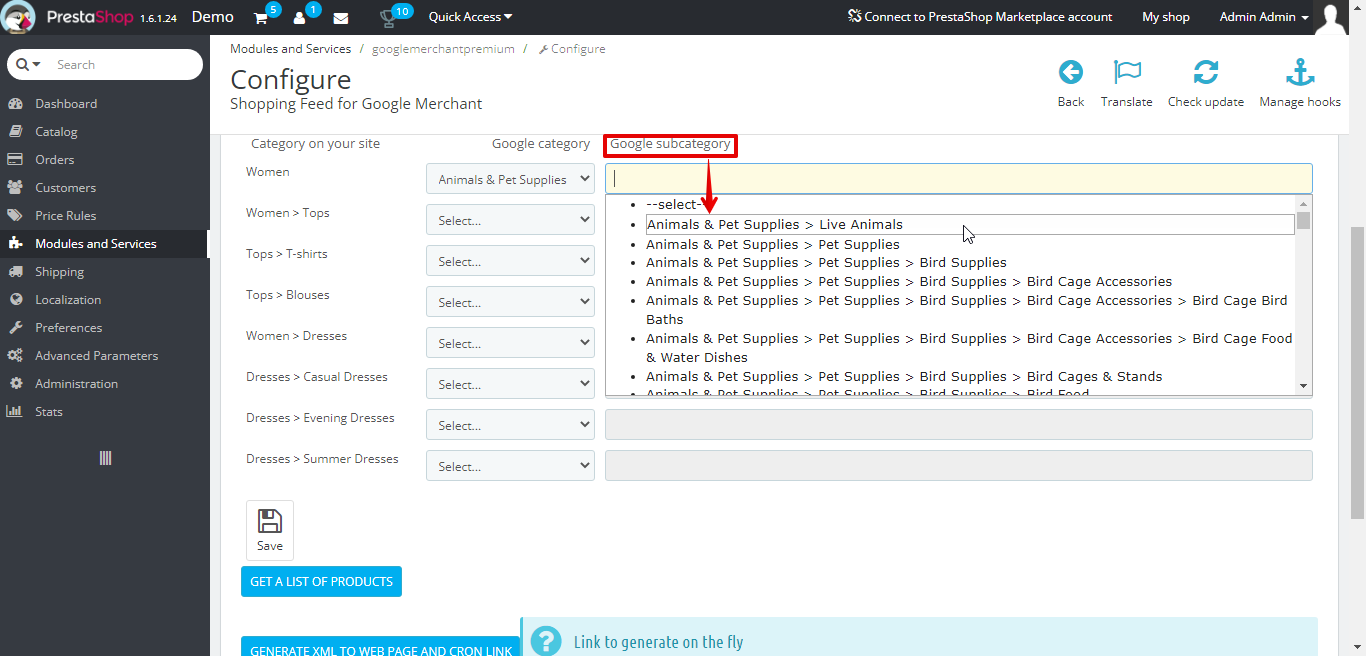Click the Back arrow icon
The height and width of the screenshot is (656, 1366).
[x=1071, y=72]
